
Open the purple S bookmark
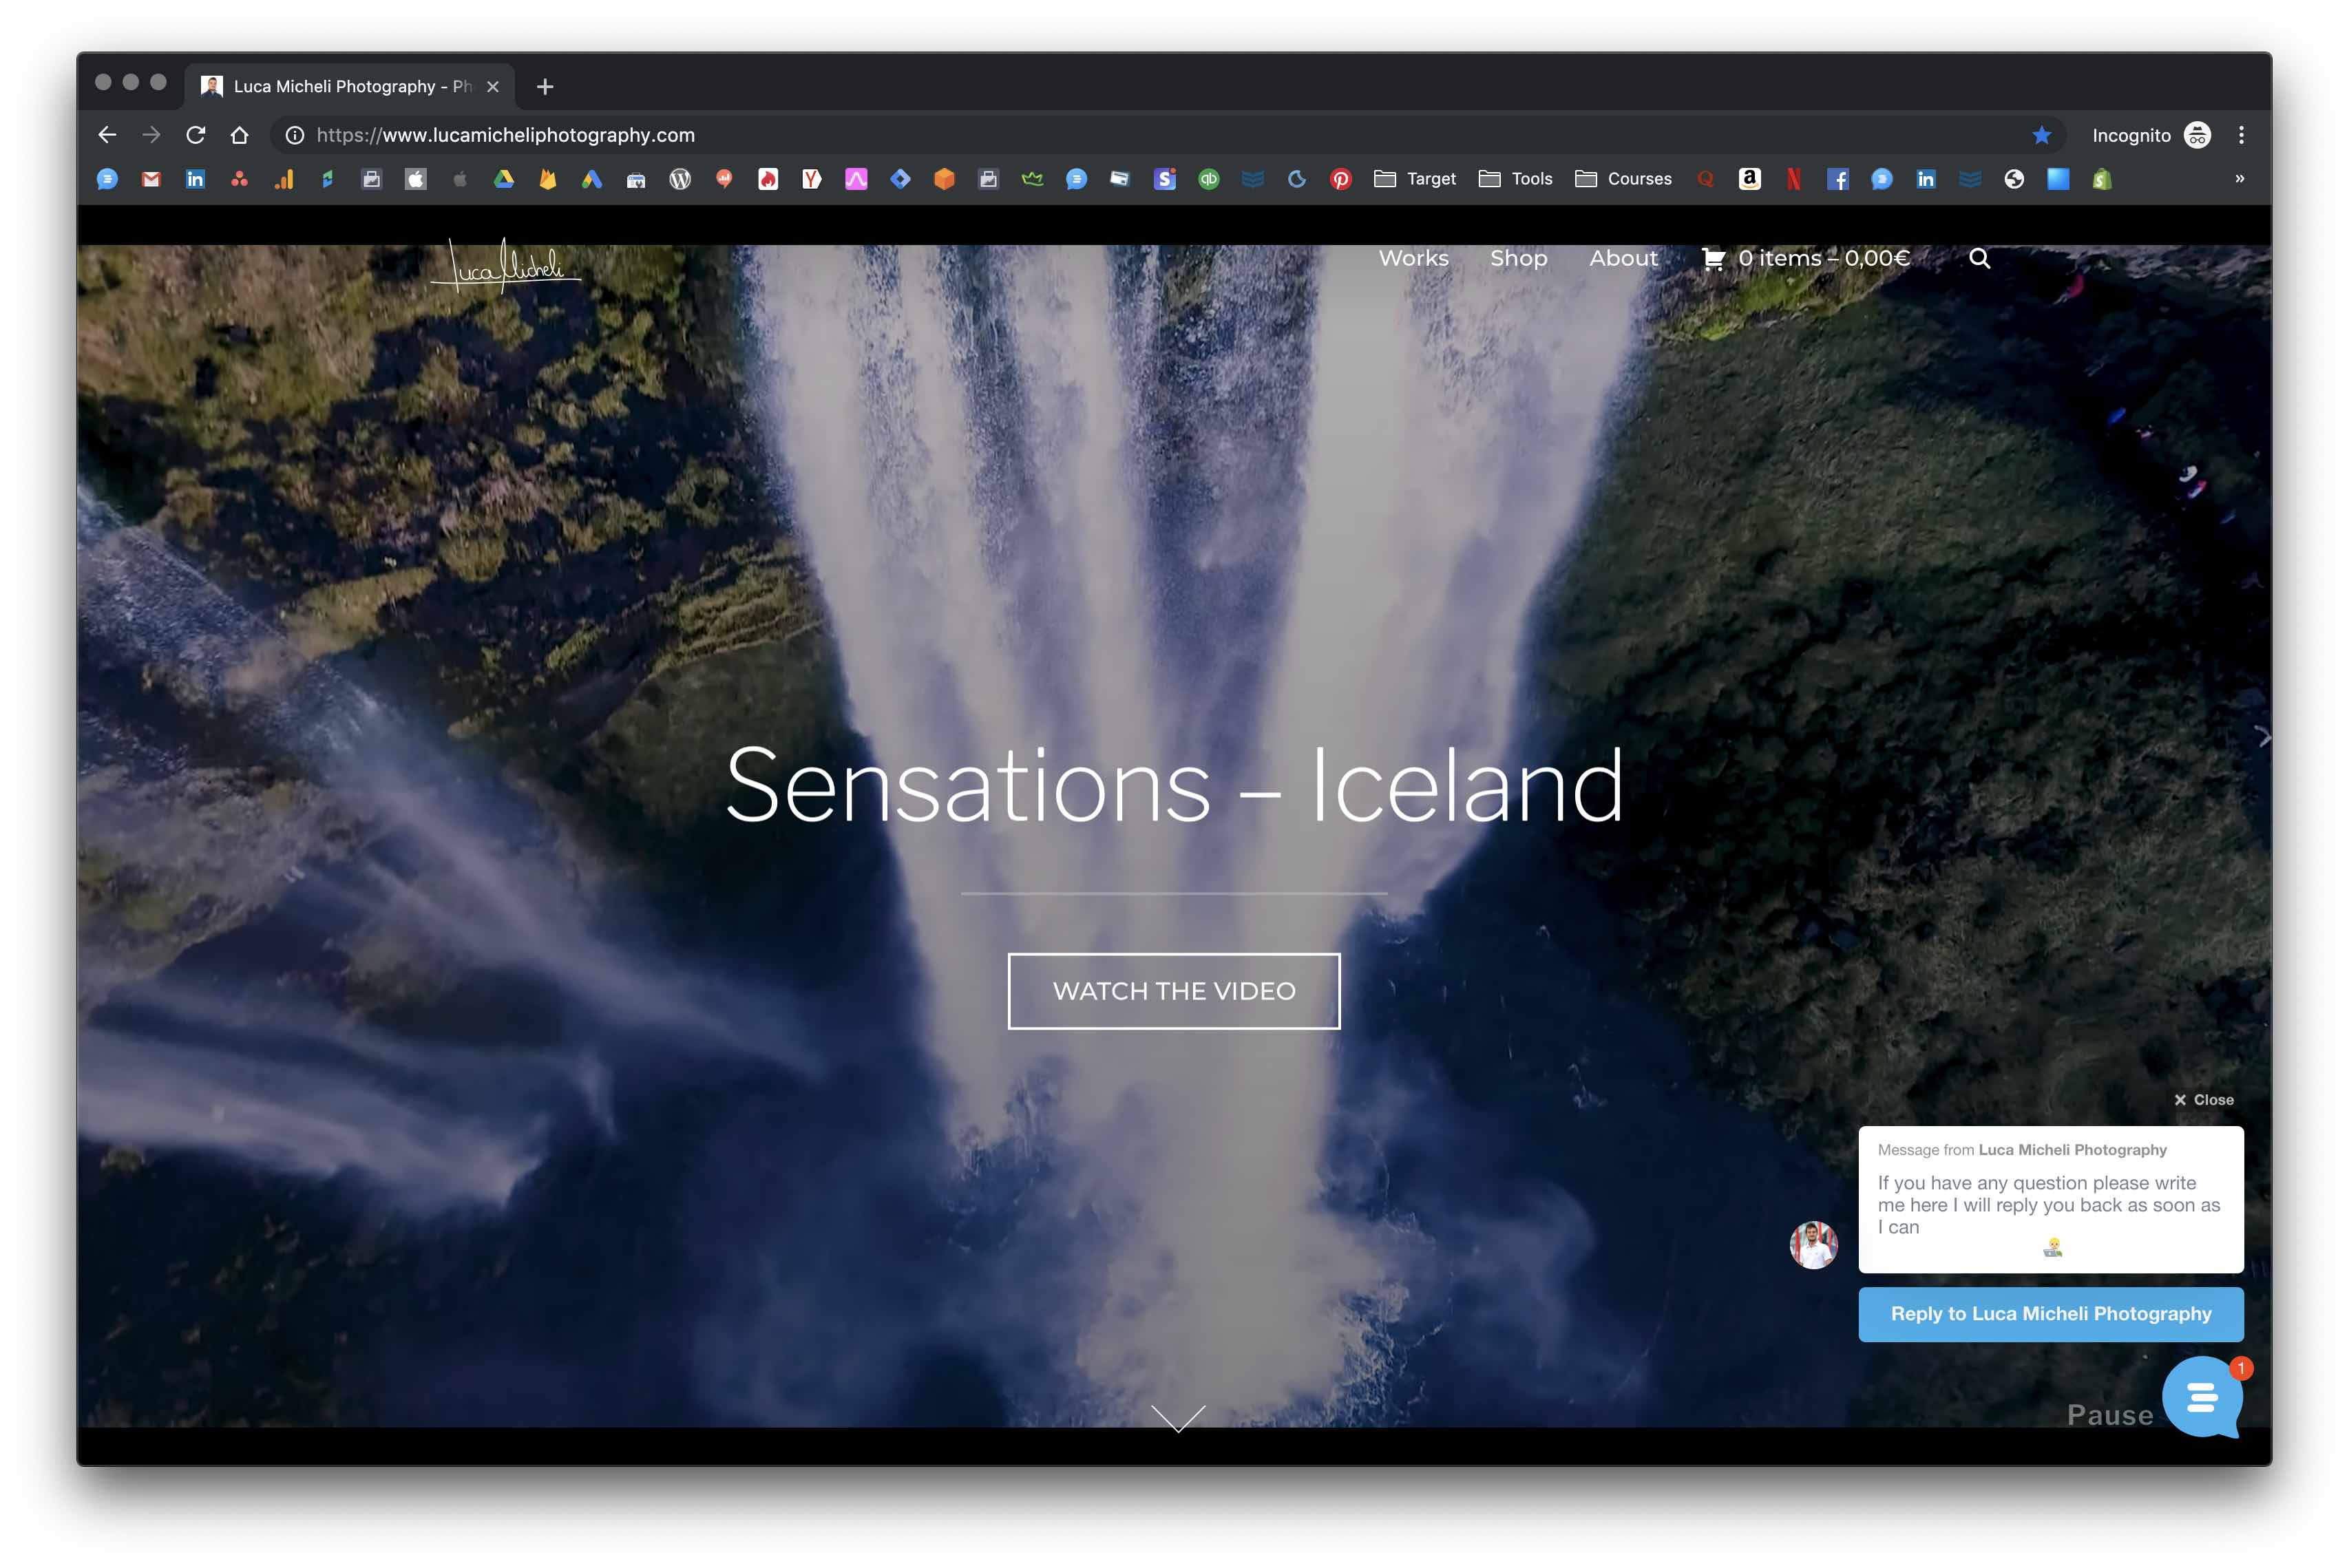(x=1165, y=179)
